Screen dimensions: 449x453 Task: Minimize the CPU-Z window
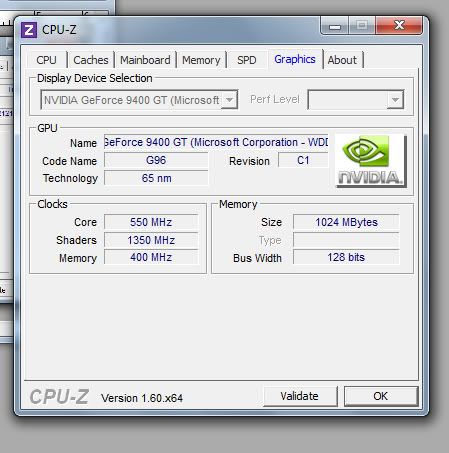coord(335,26)
